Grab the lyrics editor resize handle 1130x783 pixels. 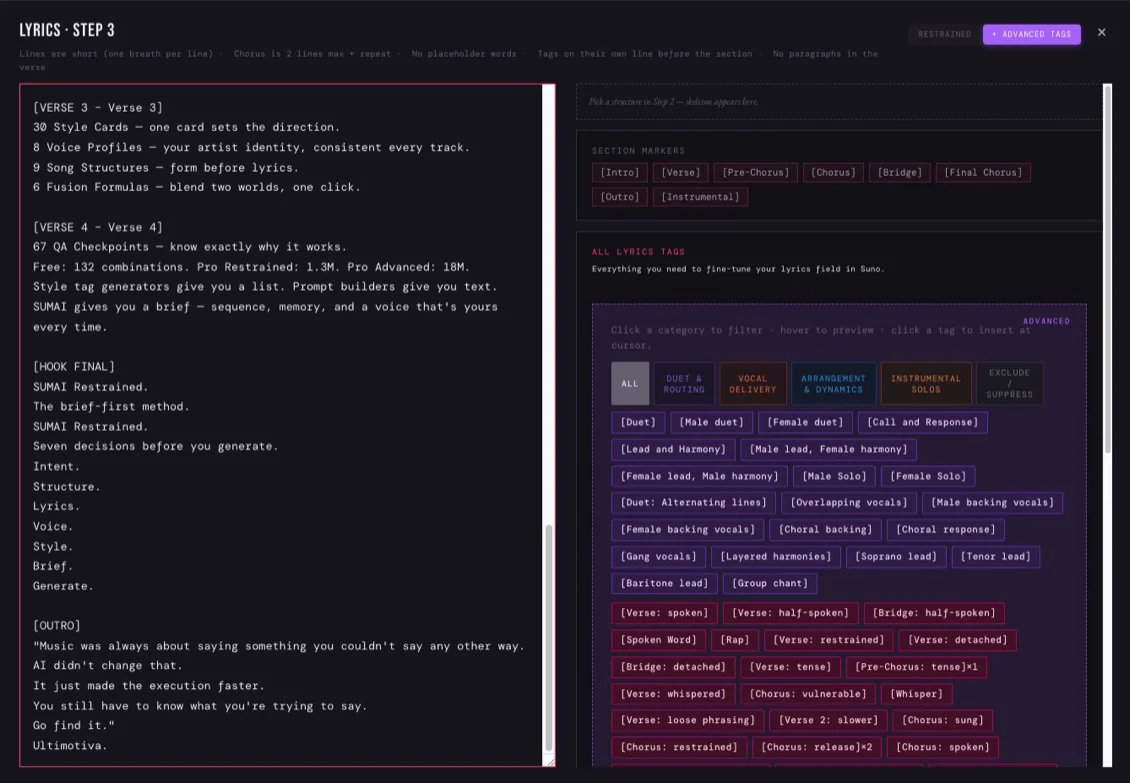551,761
